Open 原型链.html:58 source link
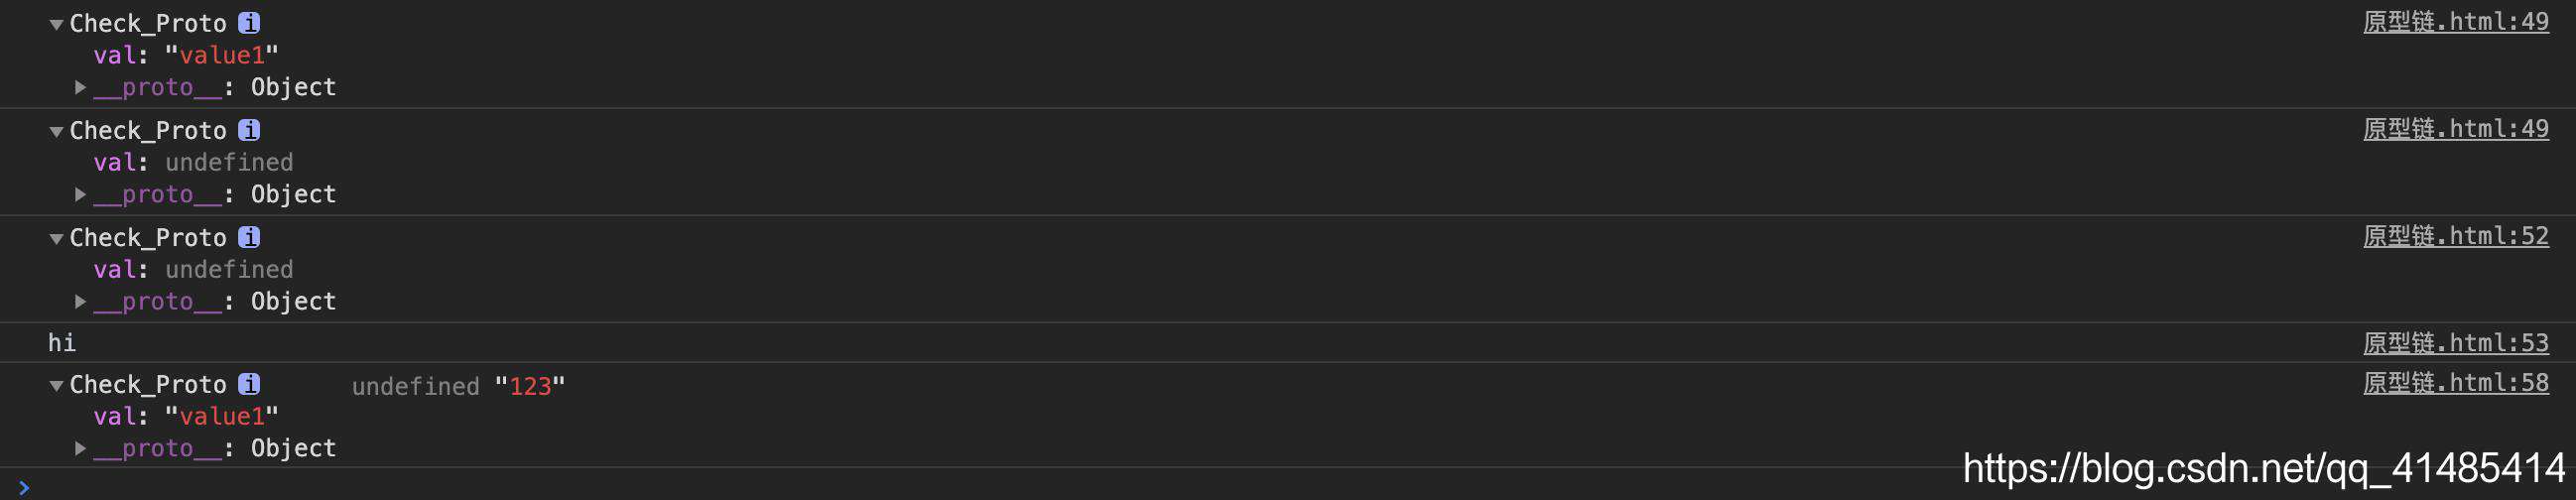Screen dimensions: 2576x500 pos(2455,383)
